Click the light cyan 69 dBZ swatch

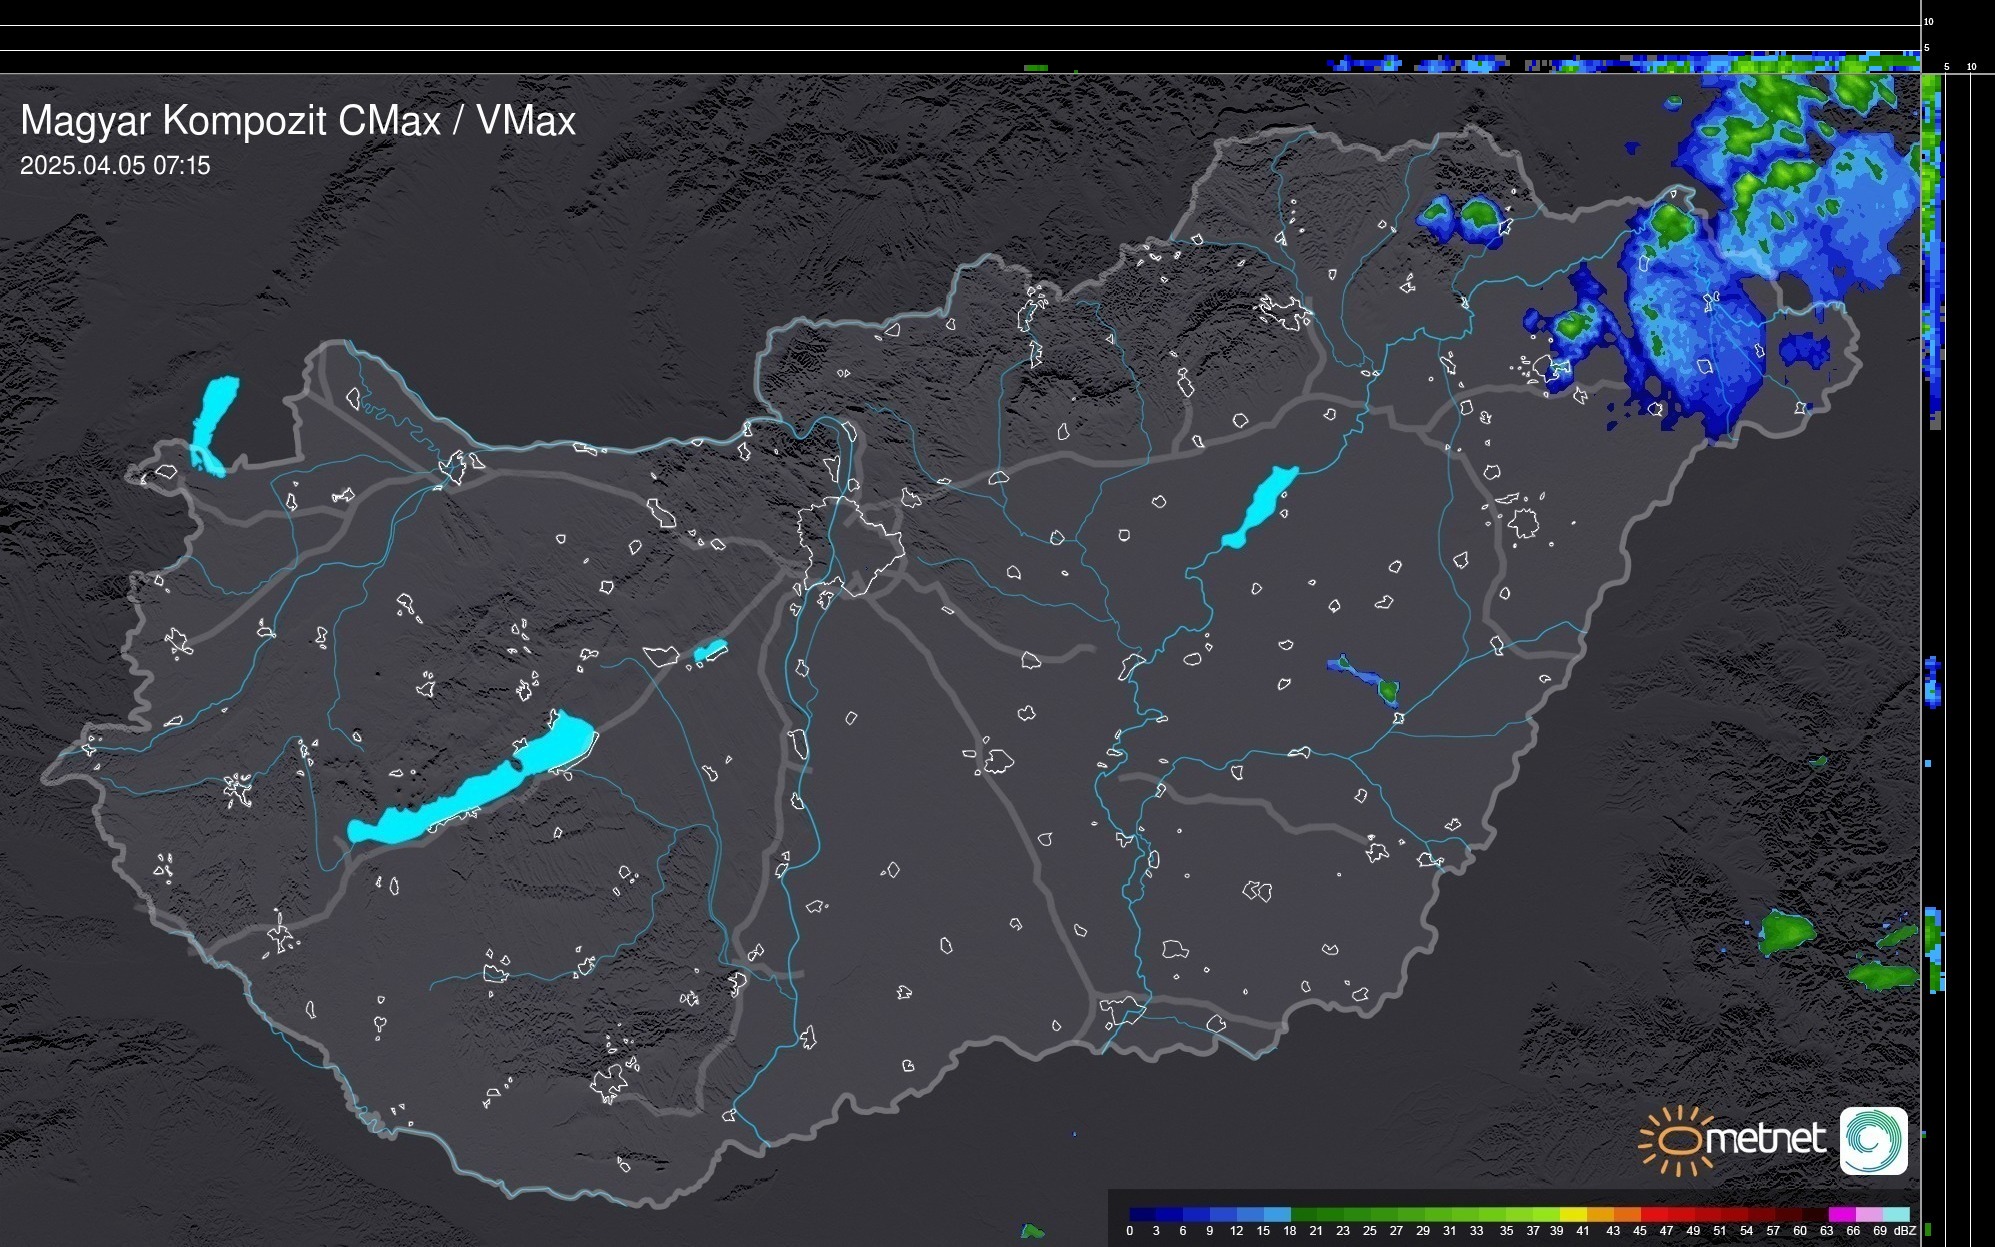click(x=1897, y=1214)
